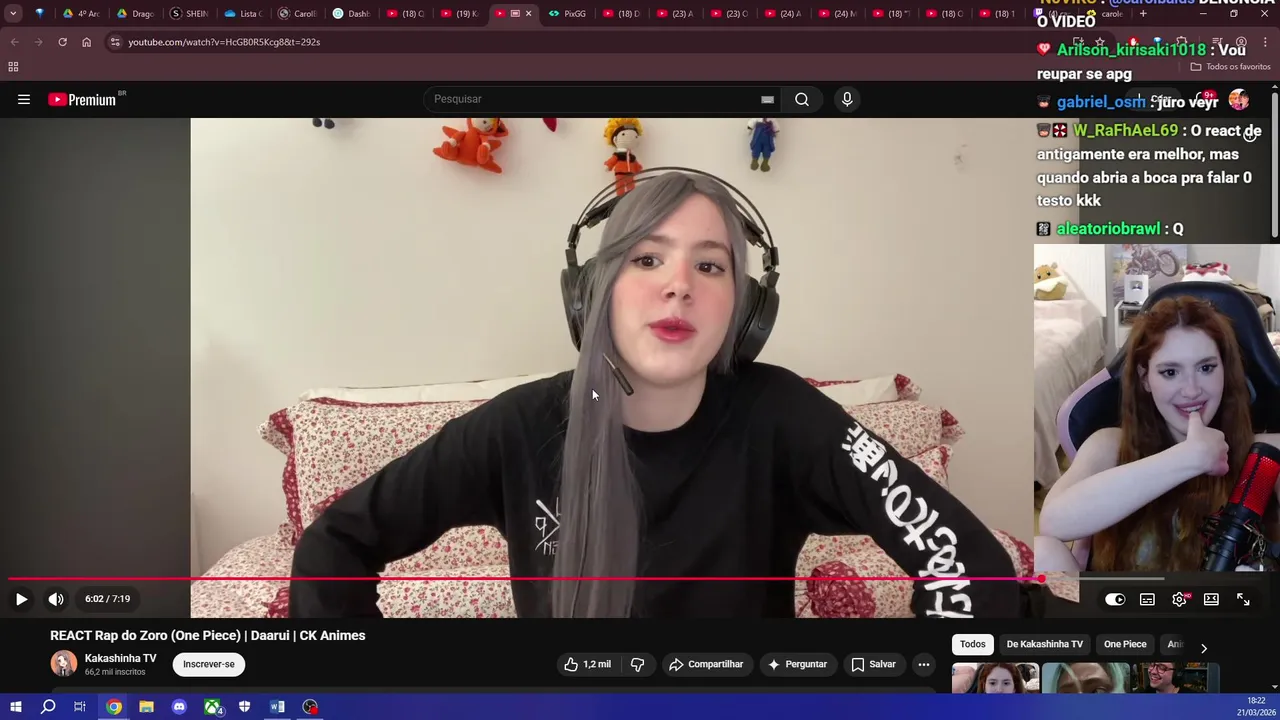Open Discord from the taskbar
Image resolution: width=1280 pixels, height=720 pixels.
coord(179,707)
